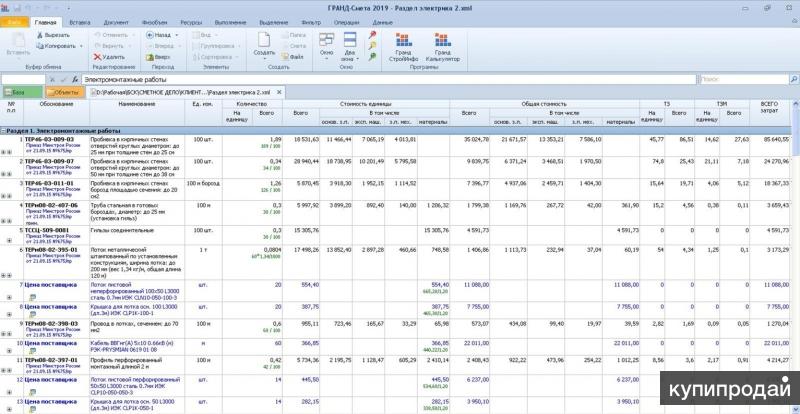Open the Назад dropdown arrow
The width and height of the screenshot is (800, 414).
(x=177, y=35)
